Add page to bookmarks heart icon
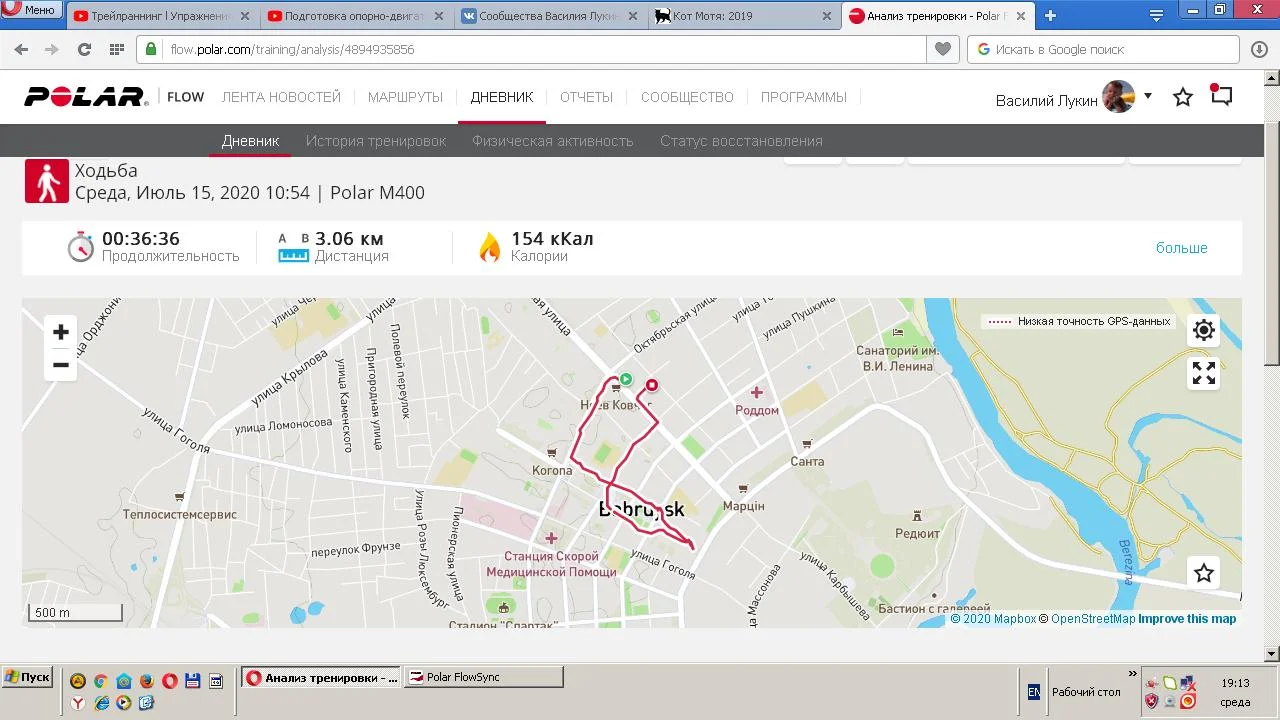Viewport: 1280px width, 720px height. (x=942, y=49)
